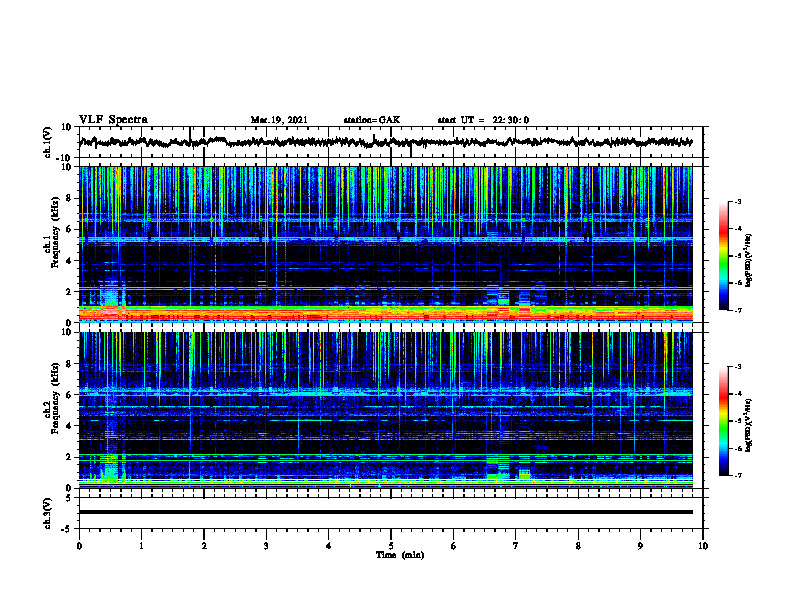Click the 'ch.3(V)' axis label

tap(48, 513)
